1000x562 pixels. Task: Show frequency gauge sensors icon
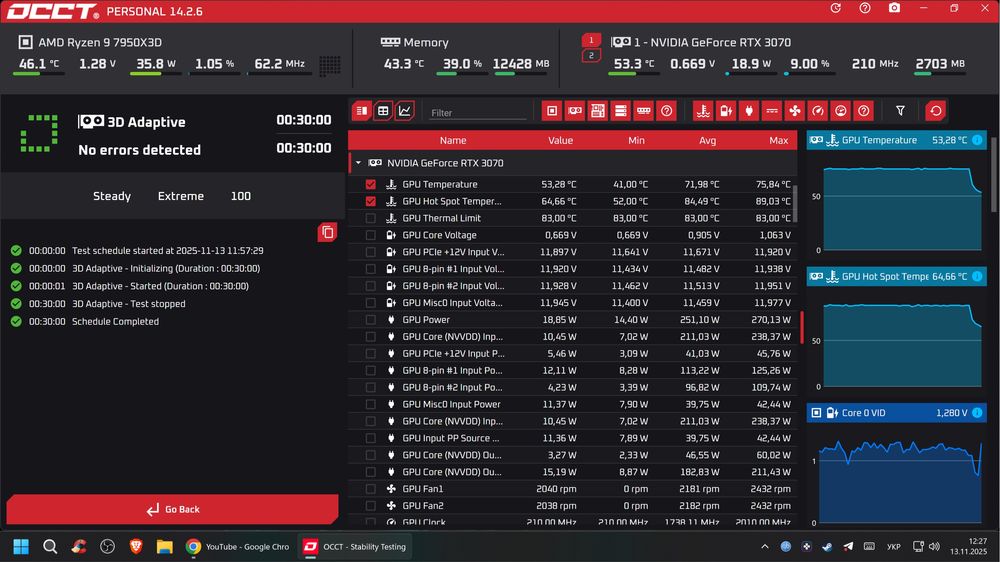818,111
